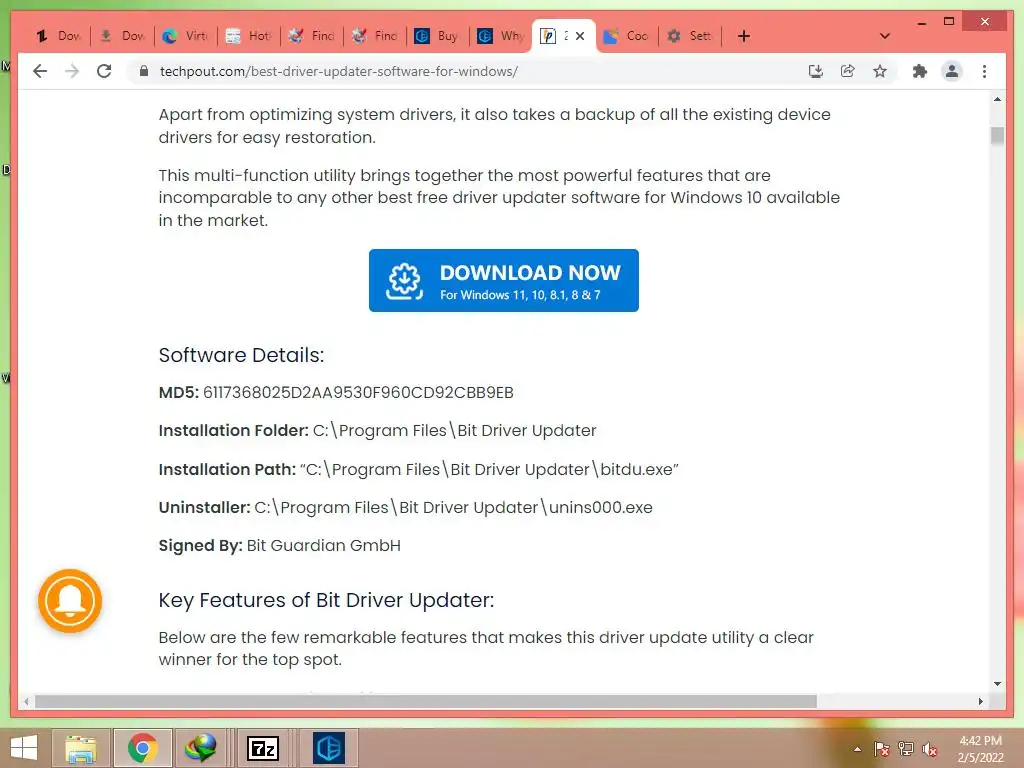Click the horizontal scroll left arrow
1024x768 pixels.
(x=26, y=701)
